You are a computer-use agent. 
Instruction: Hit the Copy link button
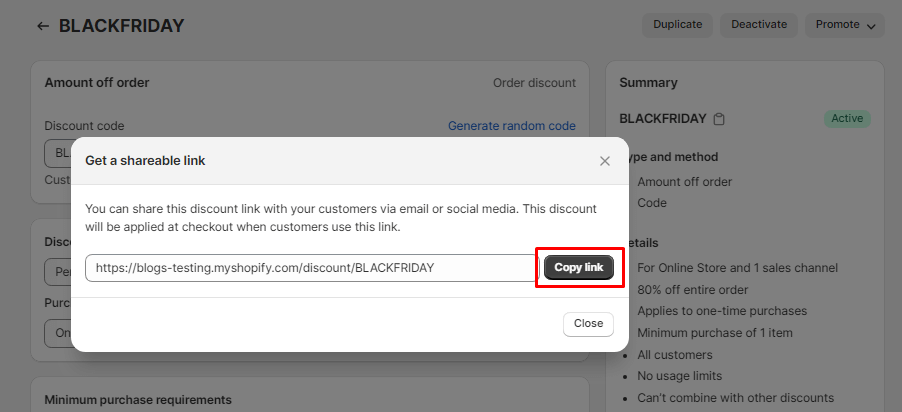click(579, 268)
